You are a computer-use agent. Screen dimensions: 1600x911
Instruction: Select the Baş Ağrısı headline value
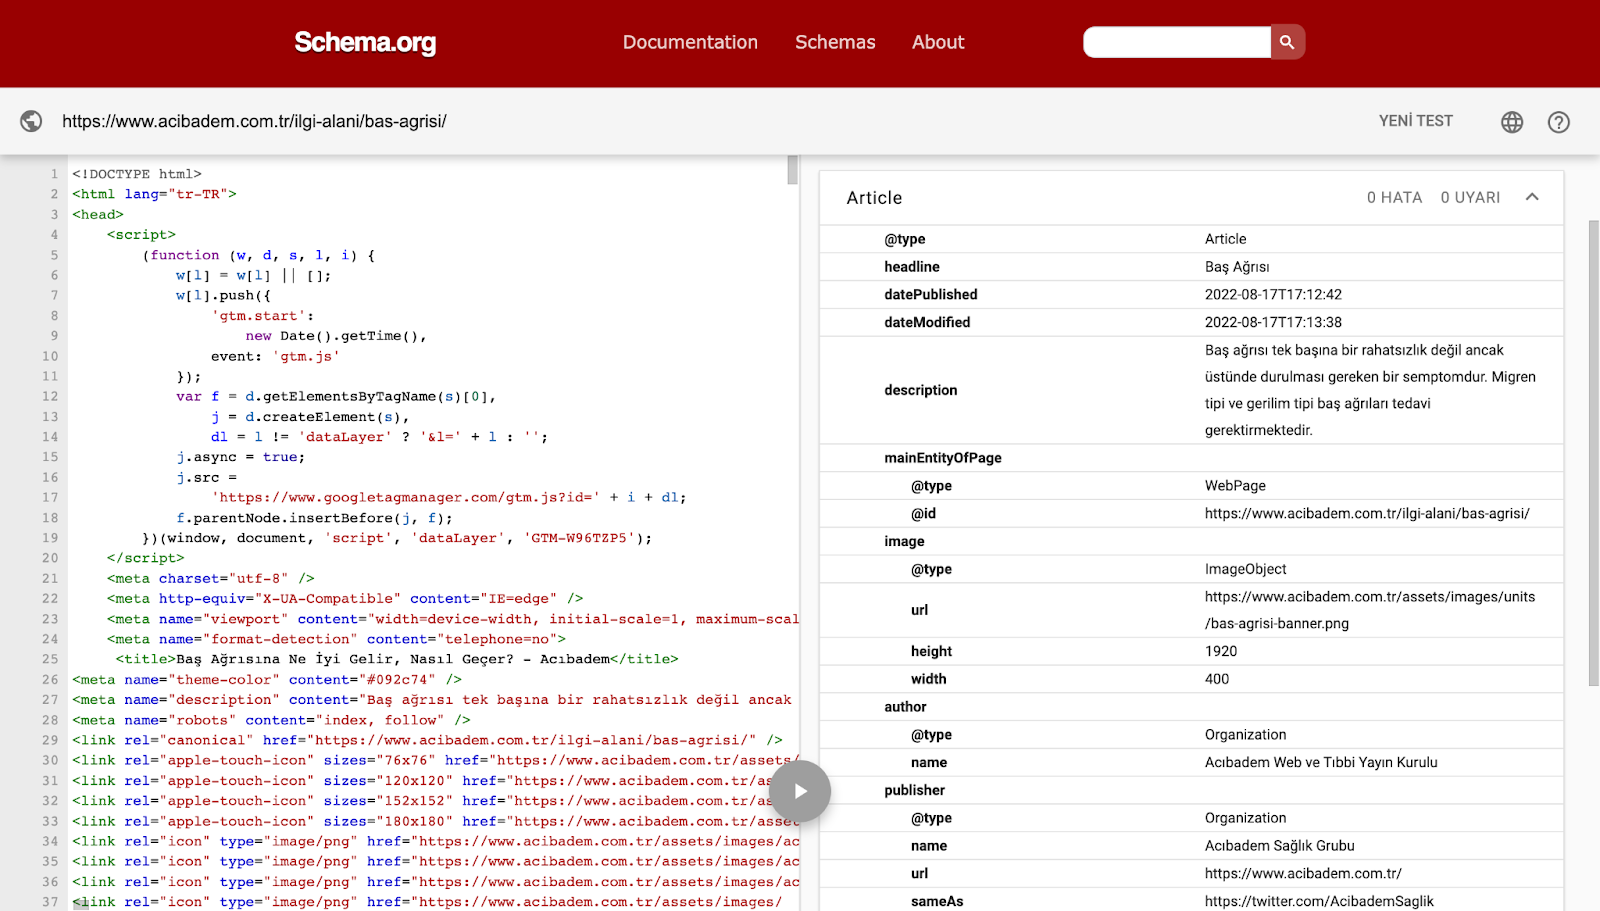click(x=1237, y=267)
